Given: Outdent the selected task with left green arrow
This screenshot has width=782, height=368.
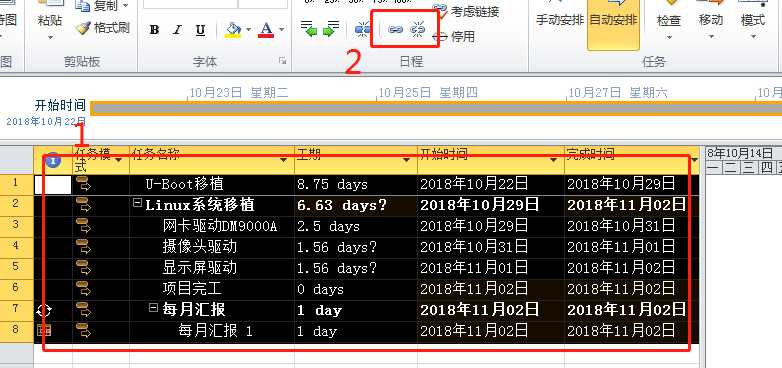Looking at the screenshot, I should coord(309,29).
